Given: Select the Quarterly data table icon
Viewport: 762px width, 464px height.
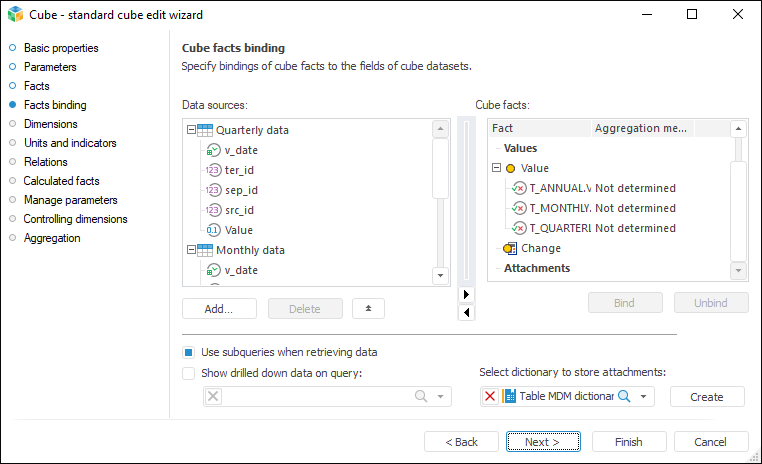Looking at the screenshot, I should pos(205,130).
